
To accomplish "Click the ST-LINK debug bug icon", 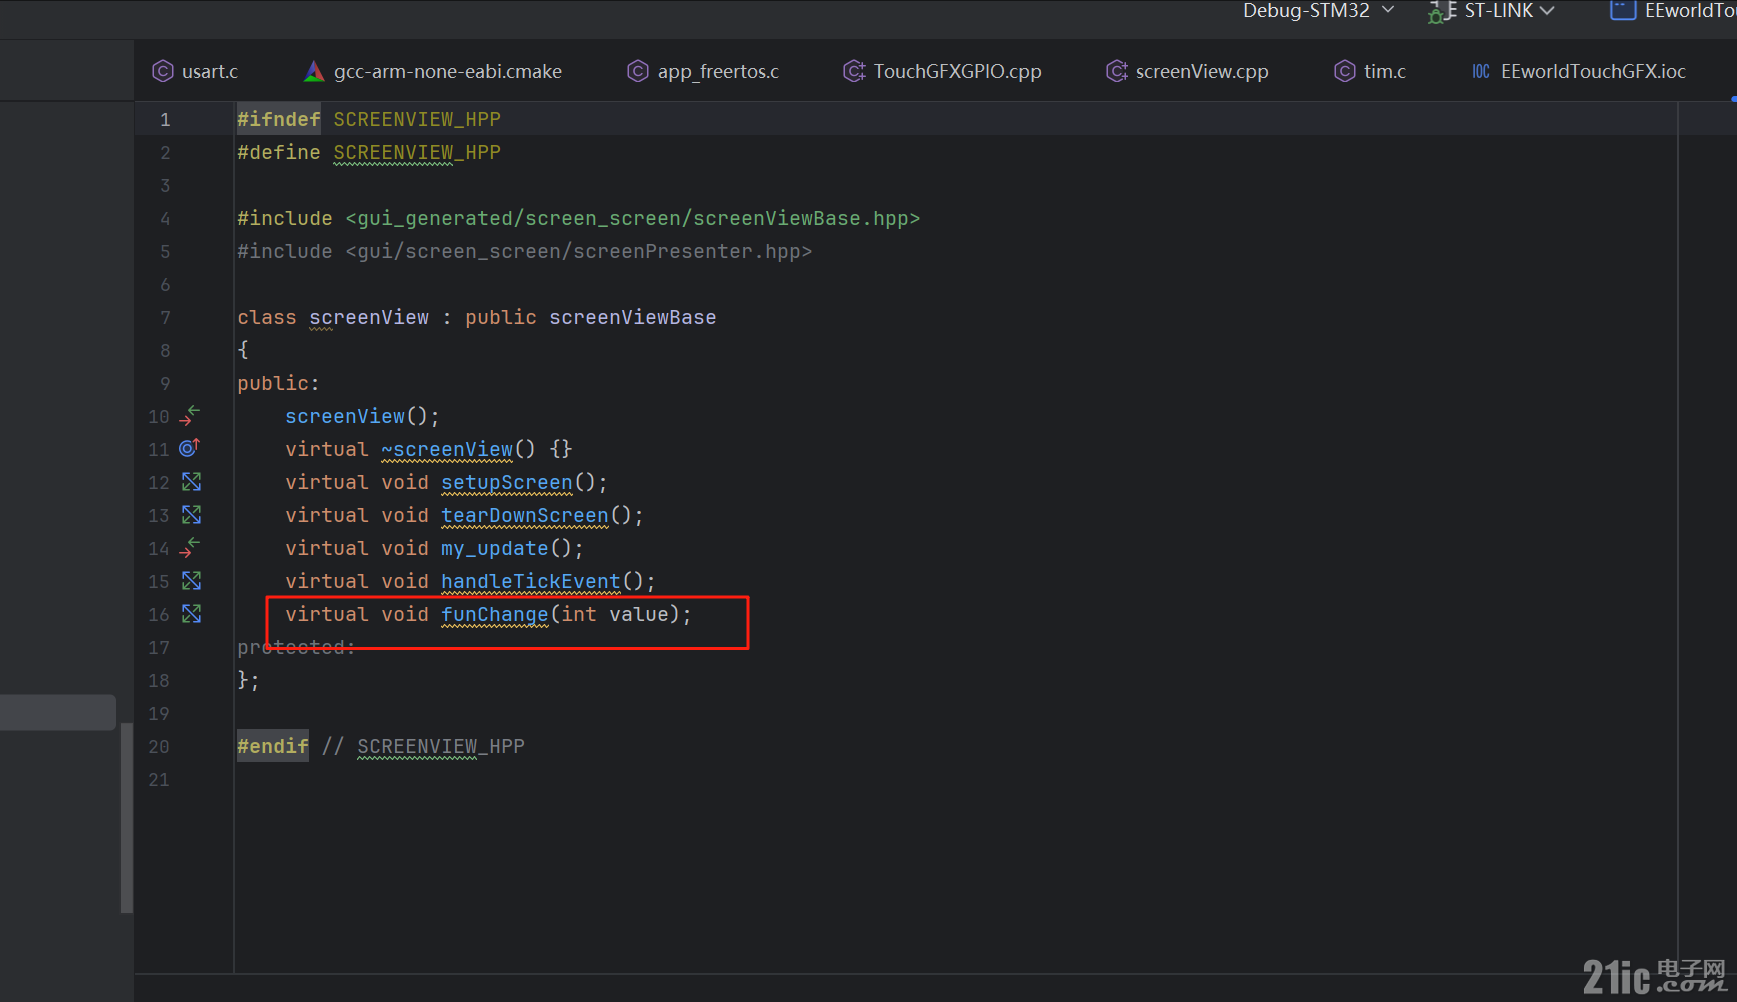I will (x=1441, y=12).
